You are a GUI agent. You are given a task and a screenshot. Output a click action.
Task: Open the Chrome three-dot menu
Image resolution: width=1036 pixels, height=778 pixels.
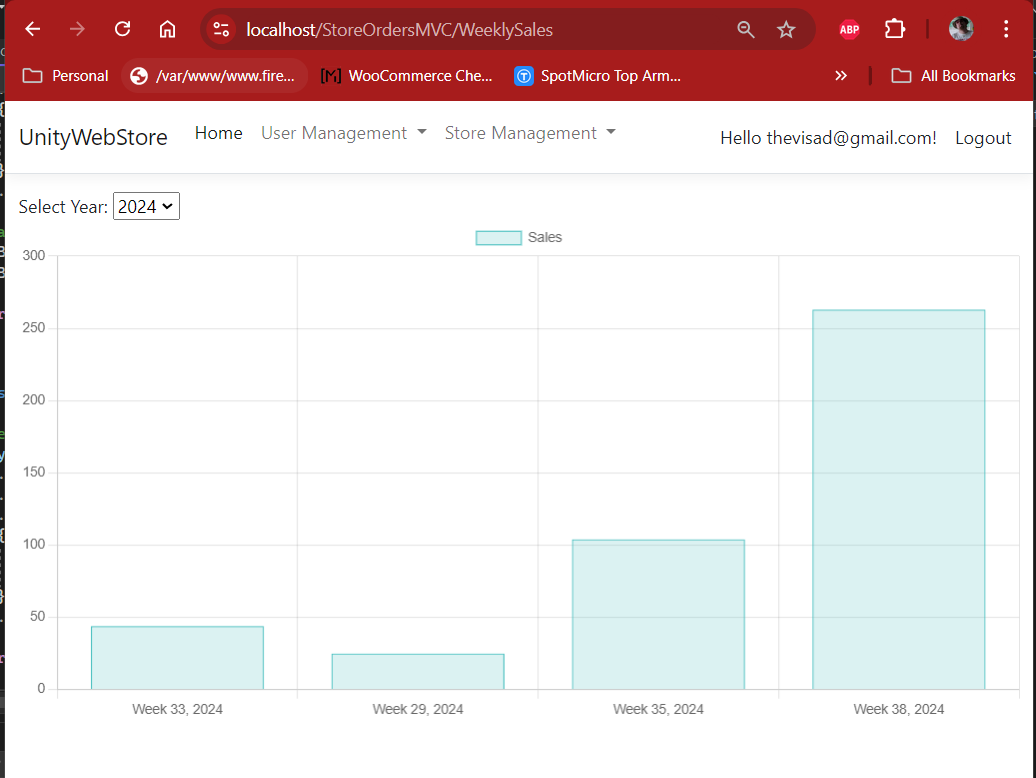(x=1006, y=30)
